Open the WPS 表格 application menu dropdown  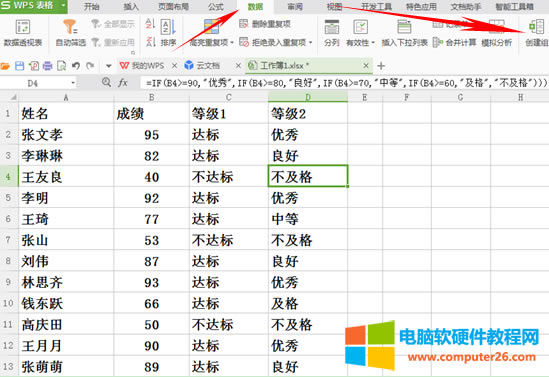click(63, 6)
